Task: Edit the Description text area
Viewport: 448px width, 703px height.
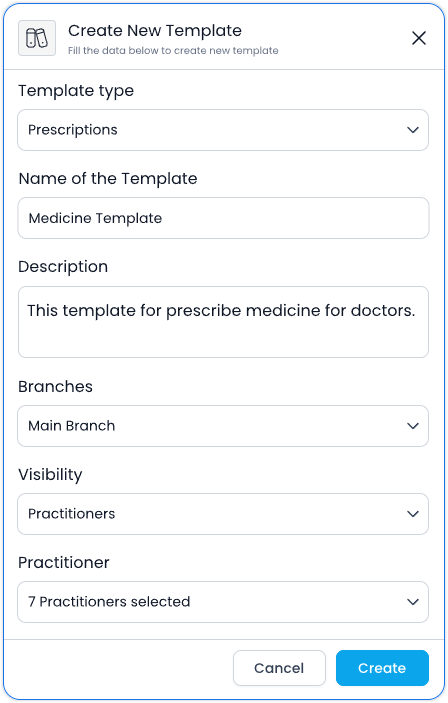Action: click(x=223, y=322)
